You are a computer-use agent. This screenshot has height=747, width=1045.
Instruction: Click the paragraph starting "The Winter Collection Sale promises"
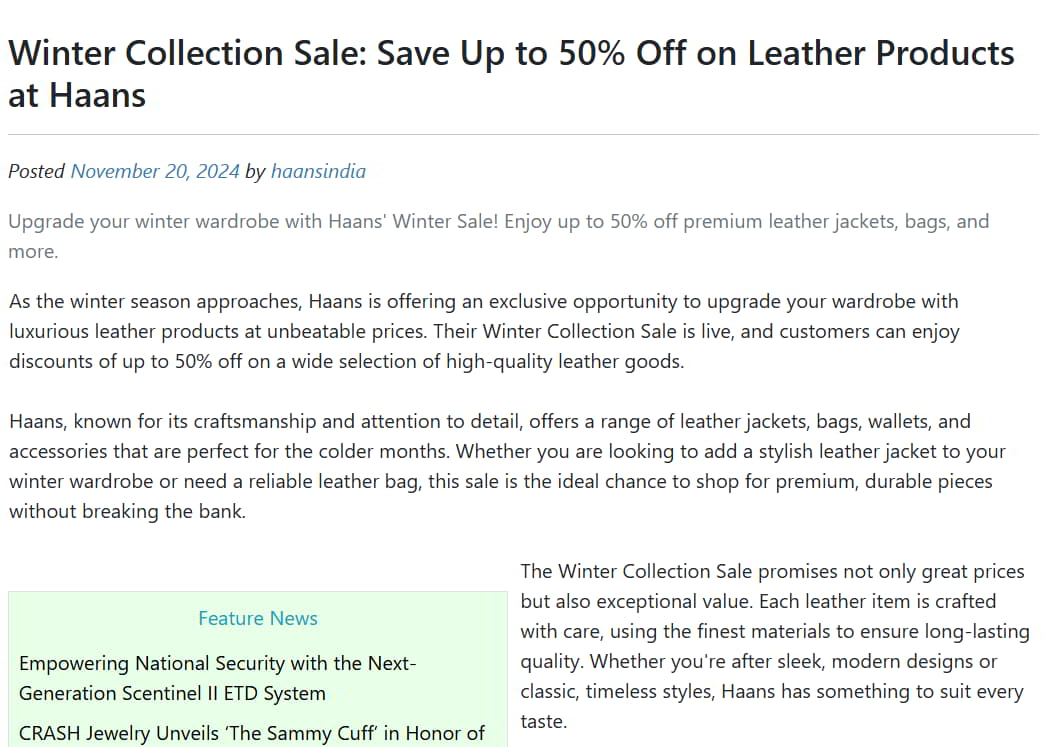(772, 646)
